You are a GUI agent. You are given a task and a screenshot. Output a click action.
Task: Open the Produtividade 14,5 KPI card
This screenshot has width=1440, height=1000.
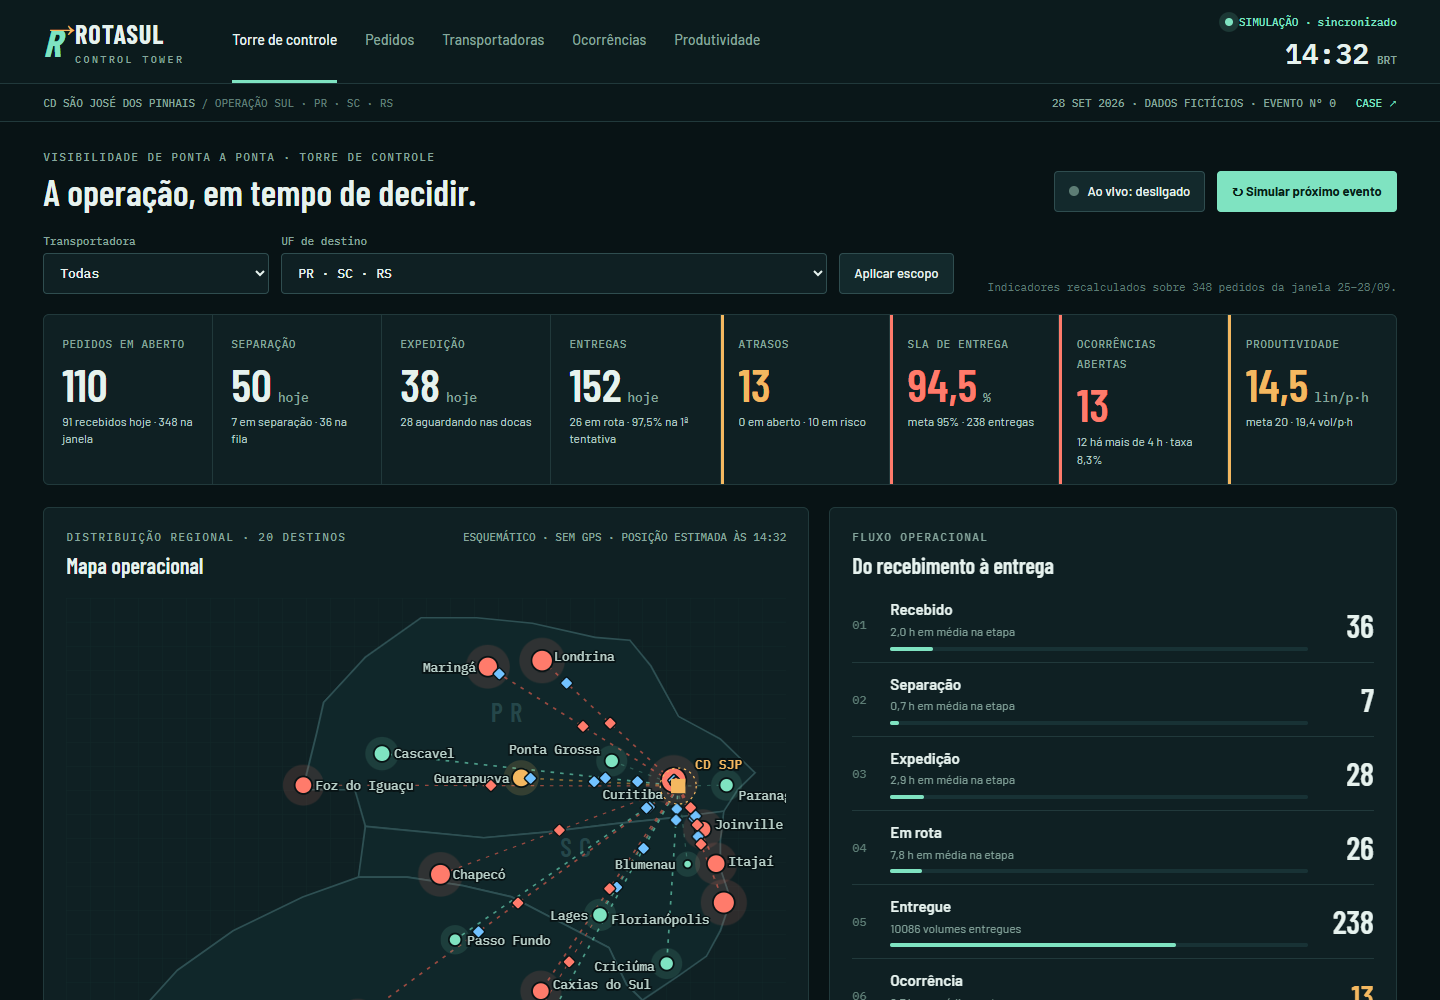pyautogui.click(x=1312, y=400)
